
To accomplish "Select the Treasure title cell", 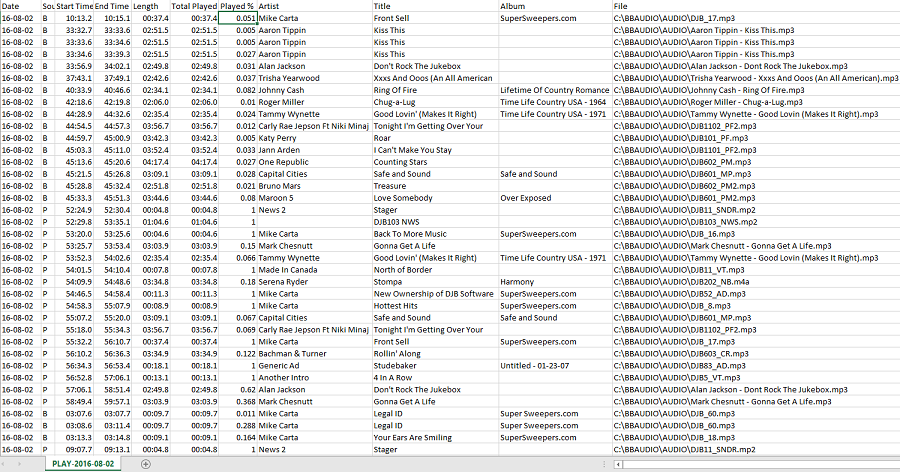I will pyautogui.click(x=435, y=186).
